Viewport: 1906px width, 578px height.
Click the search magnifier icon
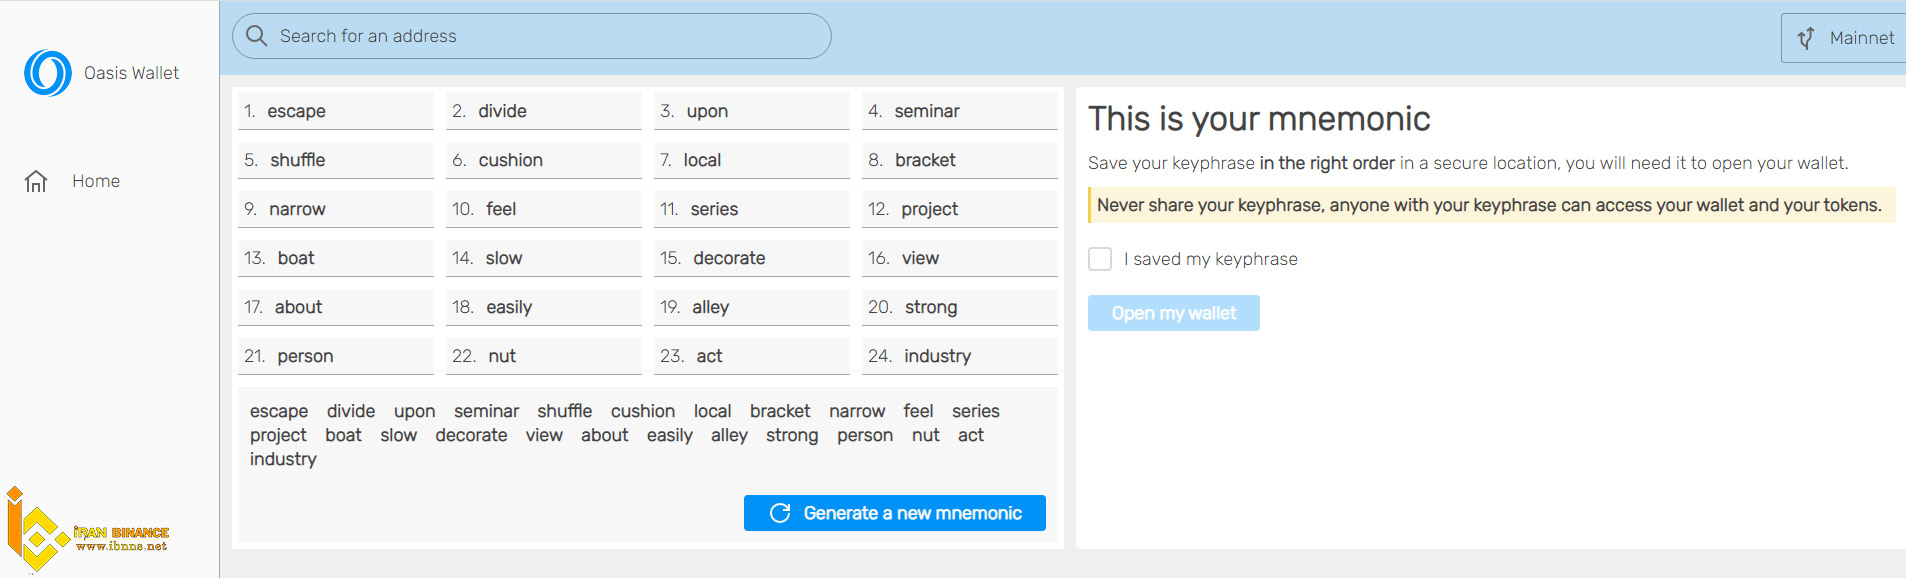257,36
